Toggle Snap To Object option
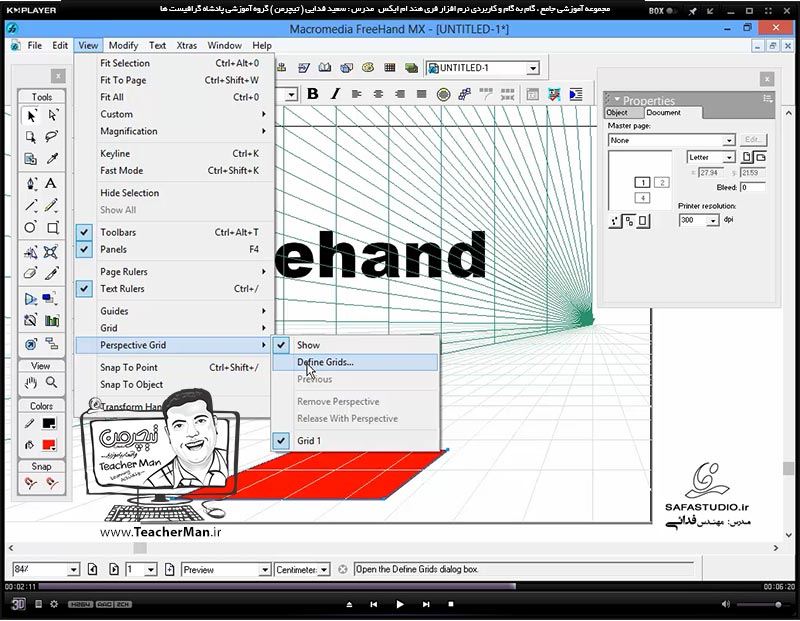The image size is (800, 621). pyautogui.click(x=174, y=385)
